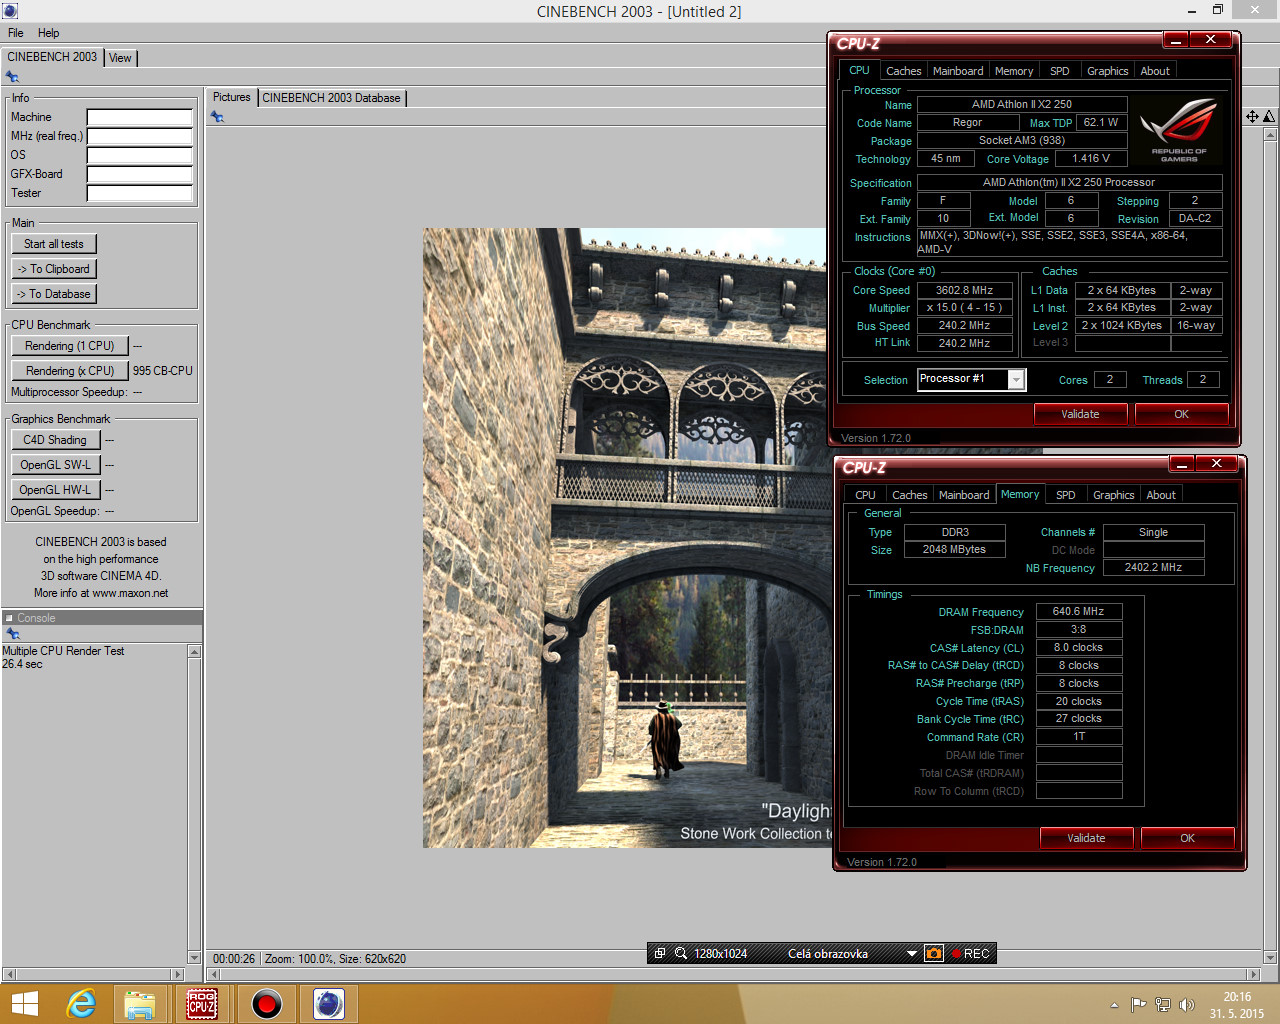Click viewport vertical scrollbar down arrow
Viewport: 1280px width, 1024px height.
[x=1270, y=957]
